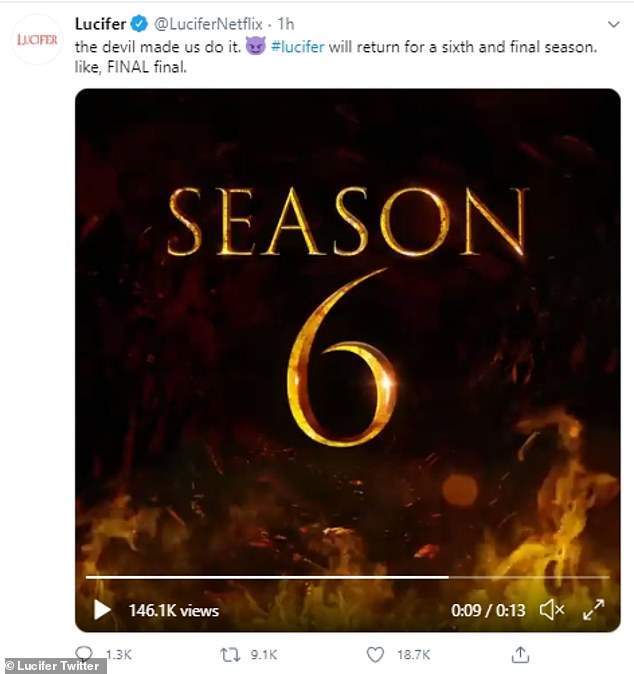This screenshot has width=634, height=674.
Task: Click the 9.1K retweet count
Action: pyautogui.click(x=265, y=655)
